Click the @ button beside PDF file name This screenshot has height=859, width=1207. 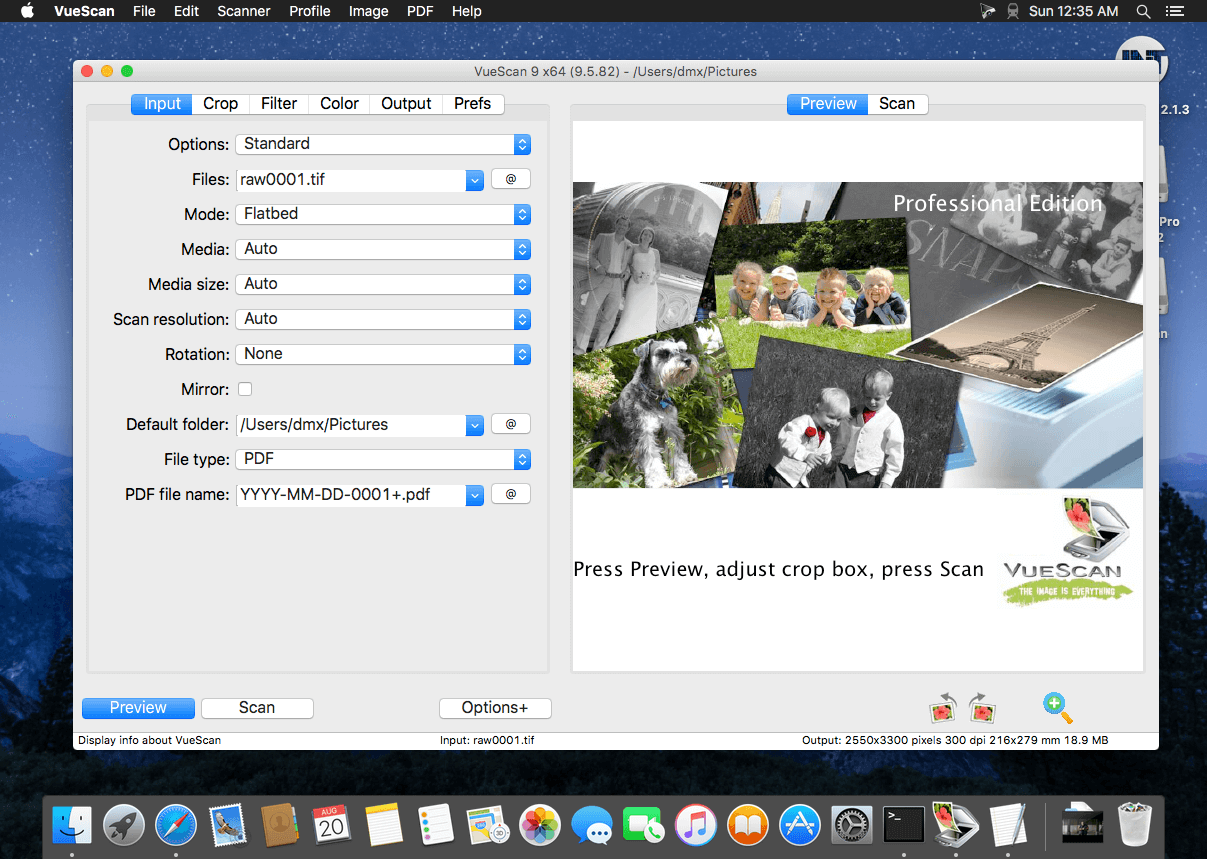tap(510, 493)
